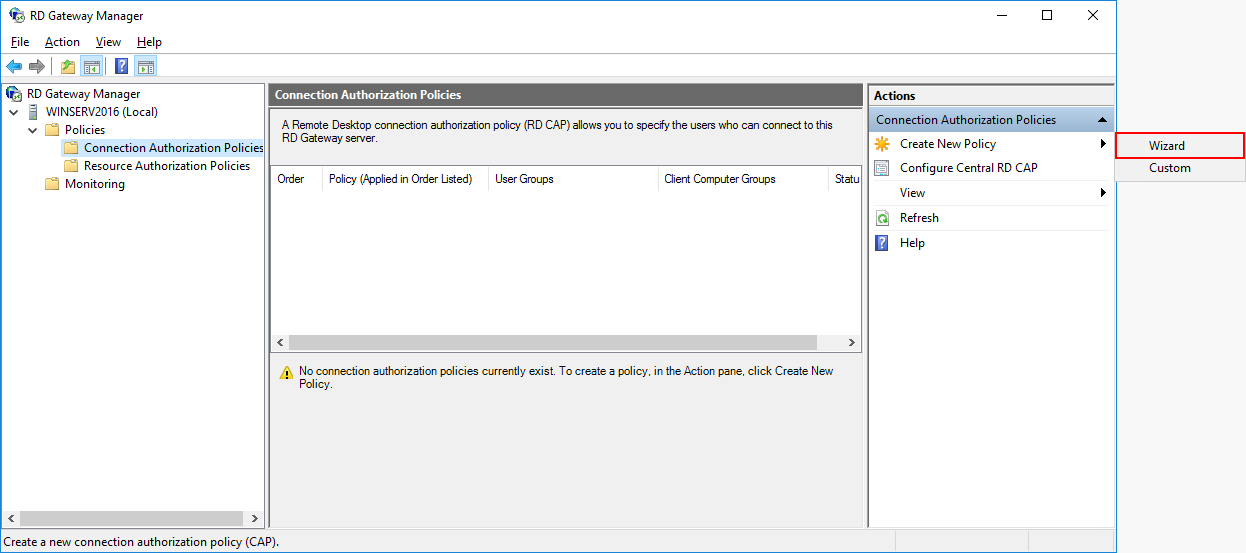Toggle the Show/Hide Console Tree button
The height and width of the screenshot is (553, 1246).
pos(92,67)
